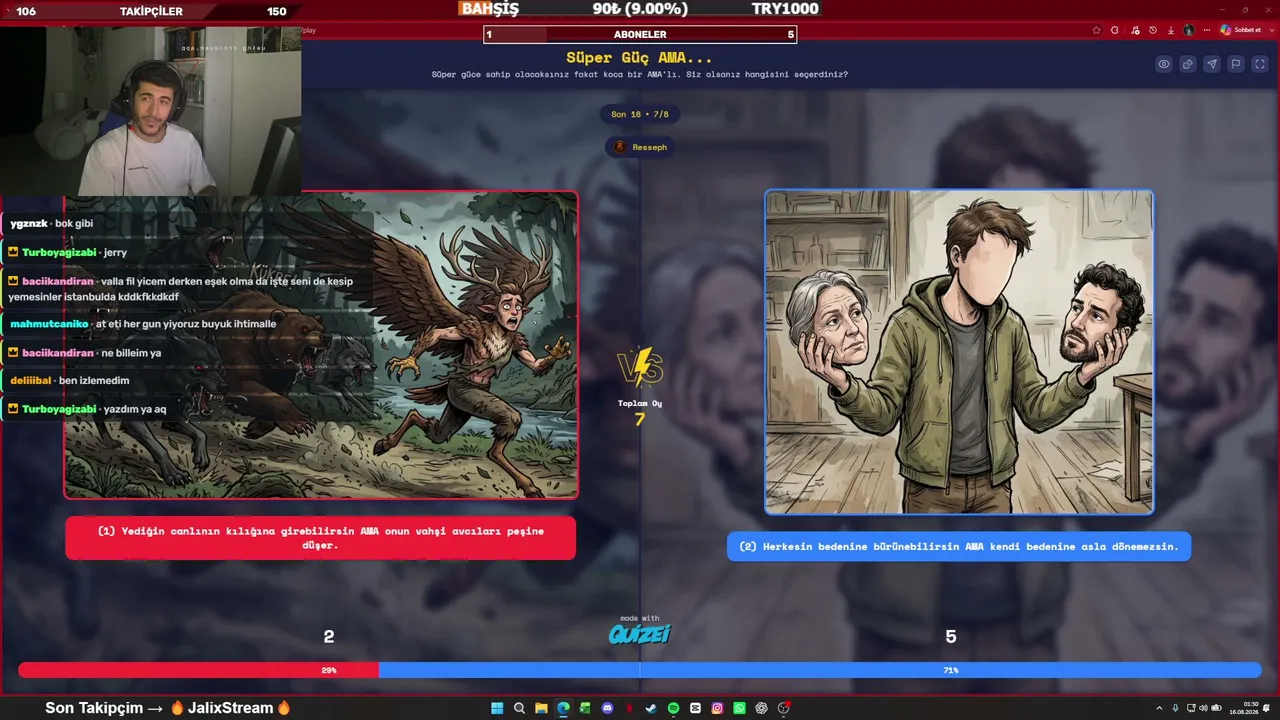Click the music note media icon in browser toolbar
The height and width of the screenshot is (720, 1280).
(1134, 30)
